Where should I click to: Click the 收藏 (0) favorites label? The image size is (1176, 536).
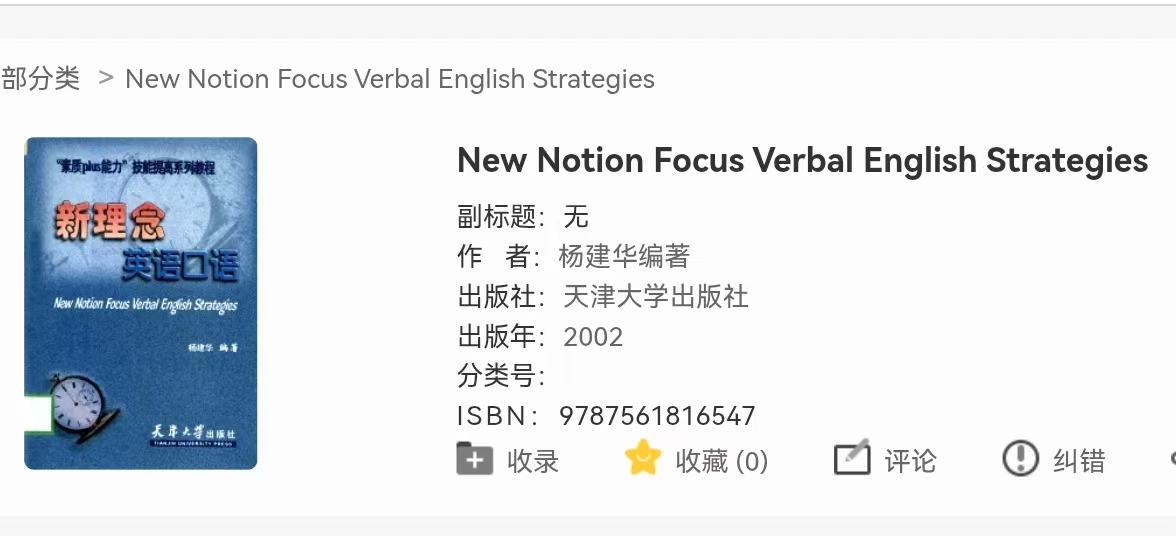(x=721, y=461)
